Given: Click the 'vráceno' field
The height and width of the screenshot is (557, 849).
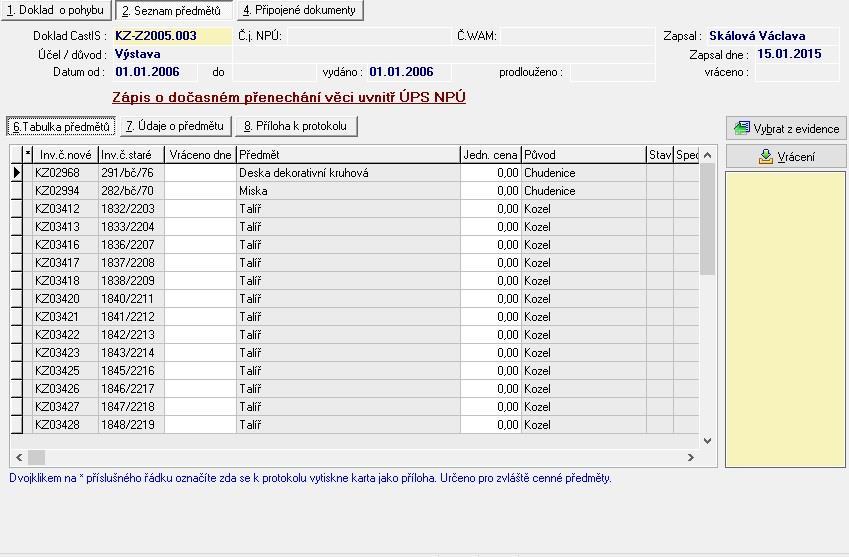Looking at the screenshot, I should coord(797,72).
